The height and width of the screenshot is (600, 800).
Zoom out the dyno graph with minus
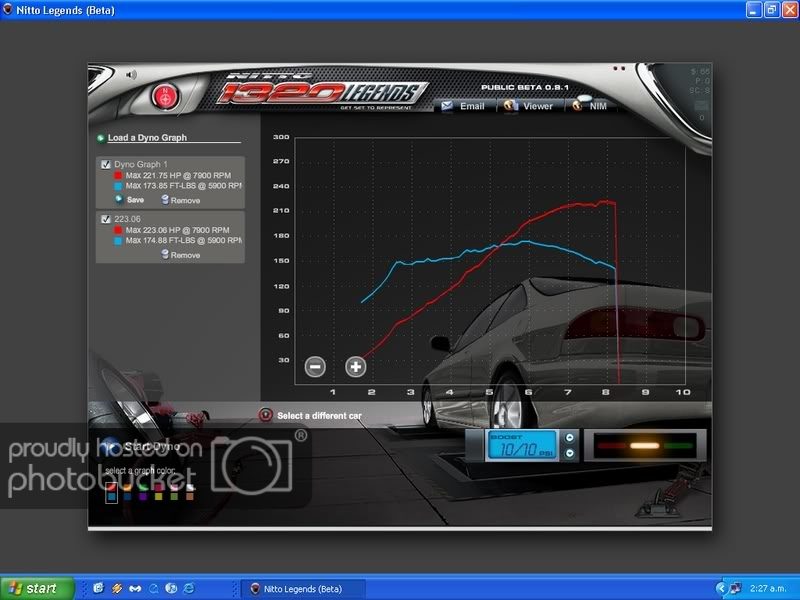click(315, 366)
